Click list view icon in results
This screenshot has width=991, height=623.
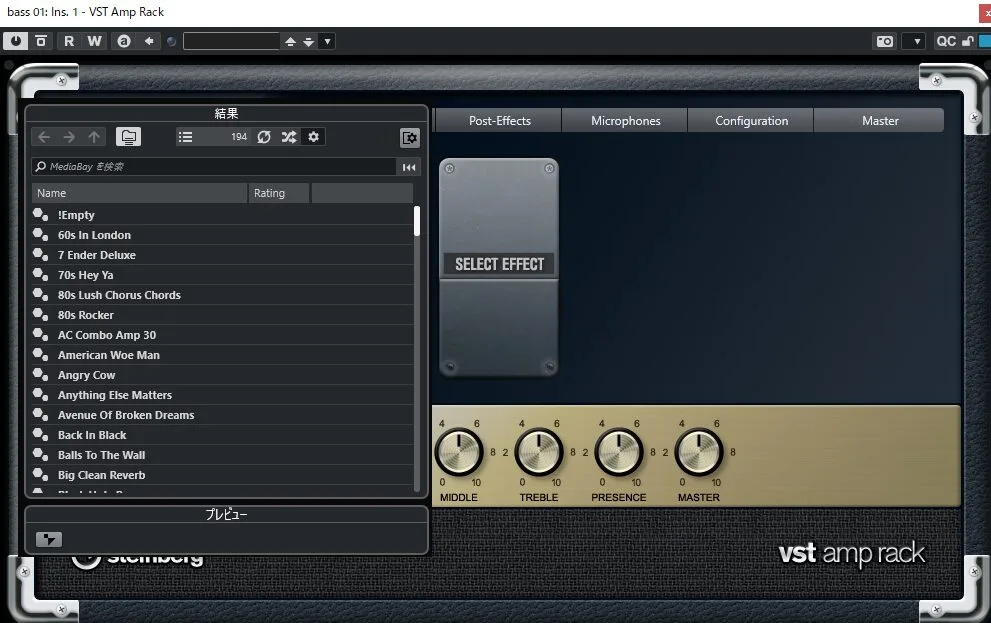click(185, 137)
